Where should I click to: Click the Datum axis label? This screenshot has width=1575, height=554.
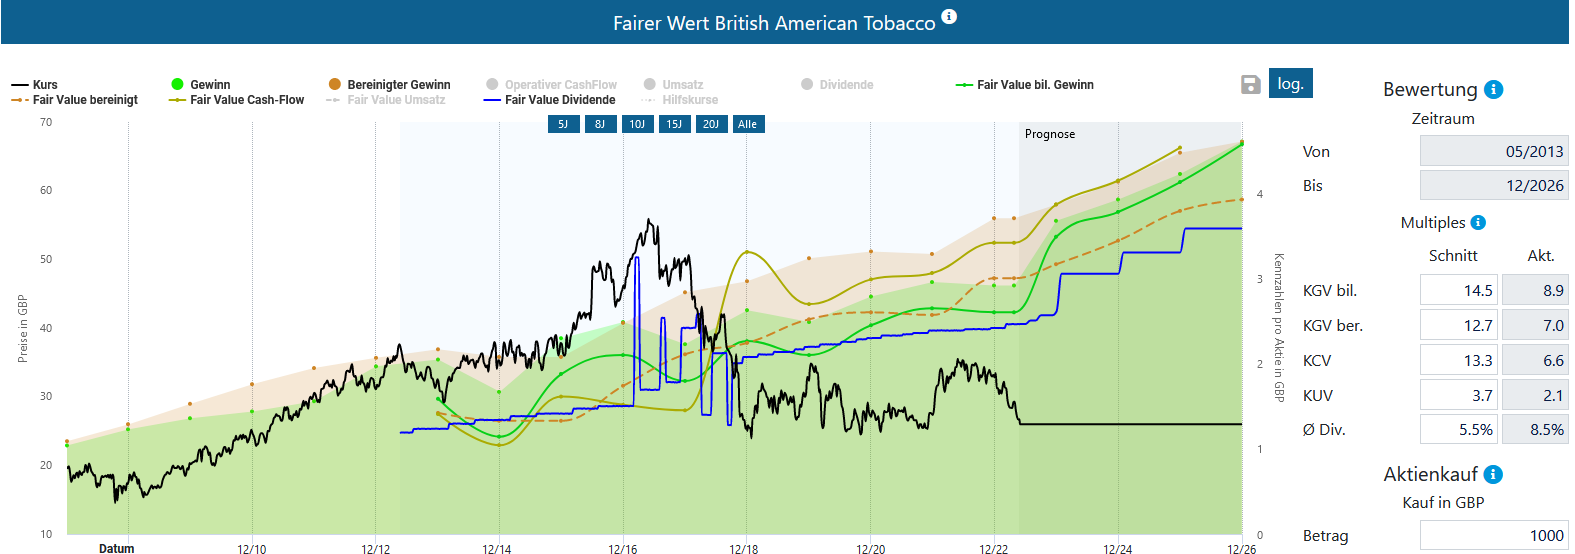coord(116,548)
